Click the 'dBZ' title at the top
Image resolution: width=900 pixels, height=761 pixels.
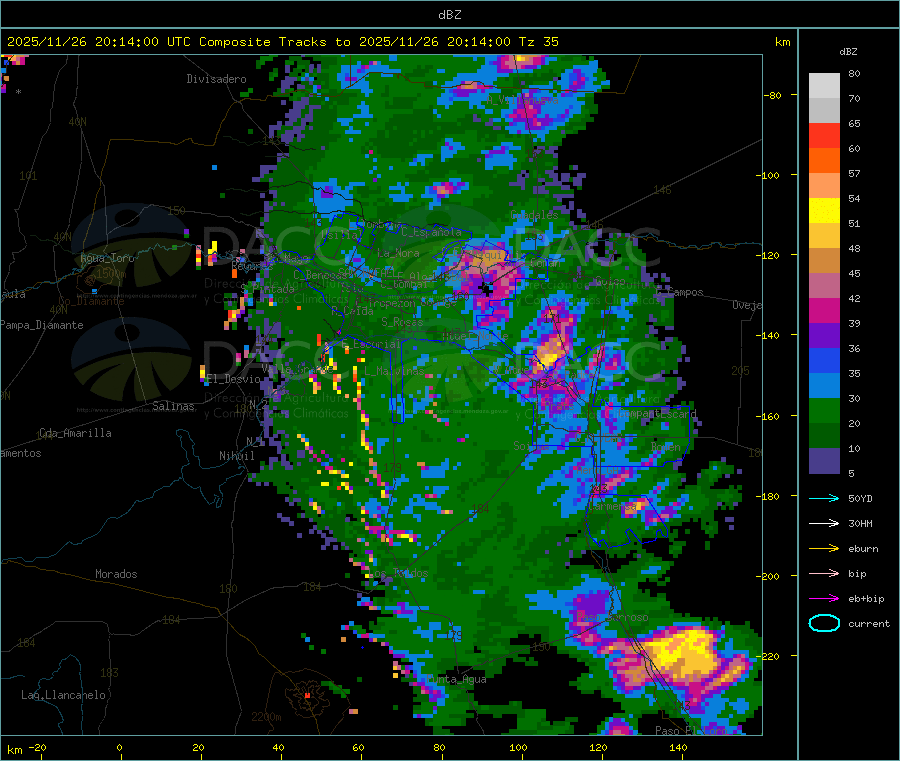449,15
